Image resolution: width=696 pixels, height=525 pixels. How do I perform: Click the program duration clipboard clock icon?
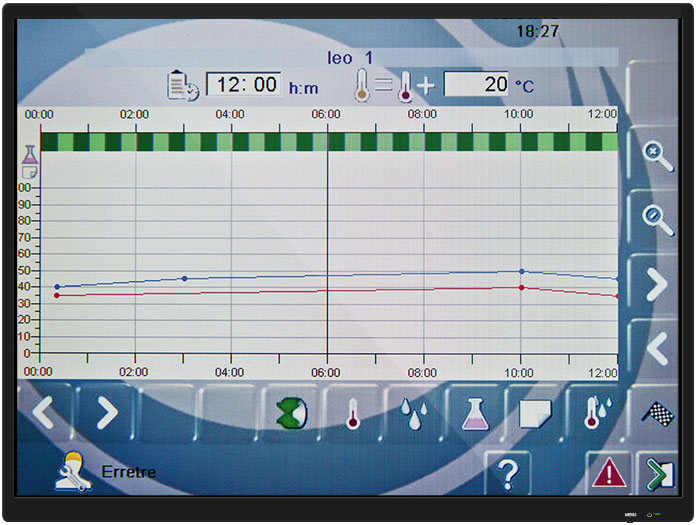point(182,85)
